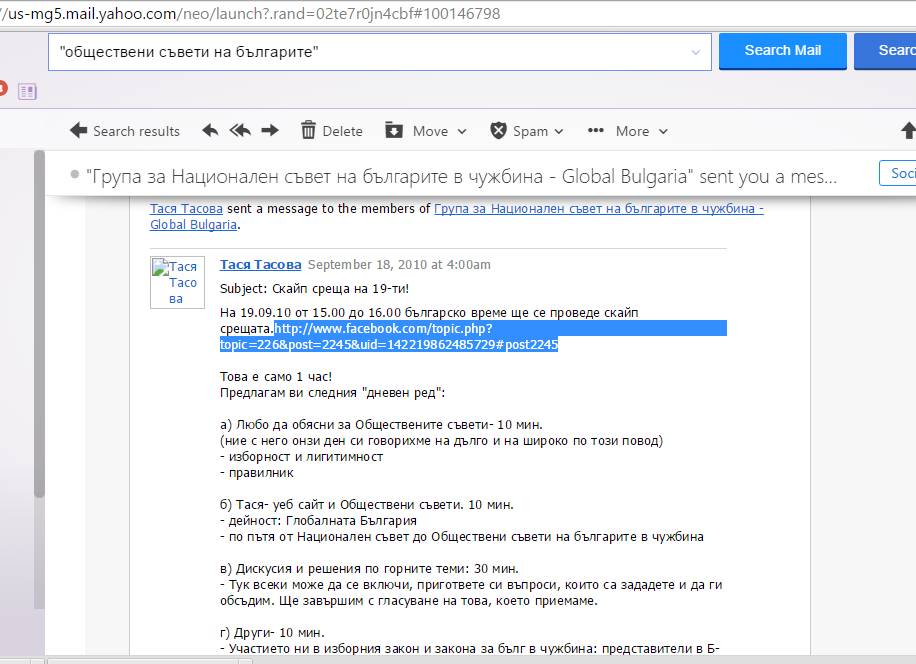Screen dimensions: 916x664
Task: Click the Reply All double-arrow icon
Action: click(240, 131)
